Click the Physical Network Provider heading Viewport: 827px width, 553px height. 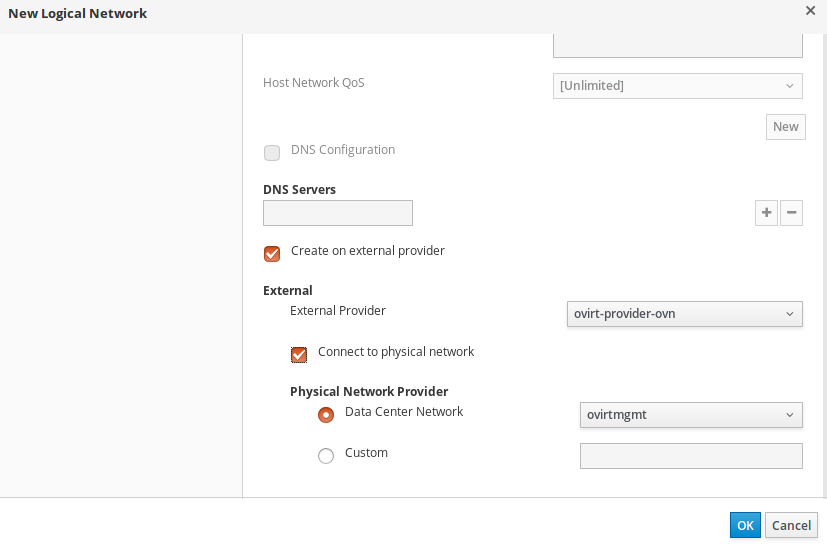(369, 391)
